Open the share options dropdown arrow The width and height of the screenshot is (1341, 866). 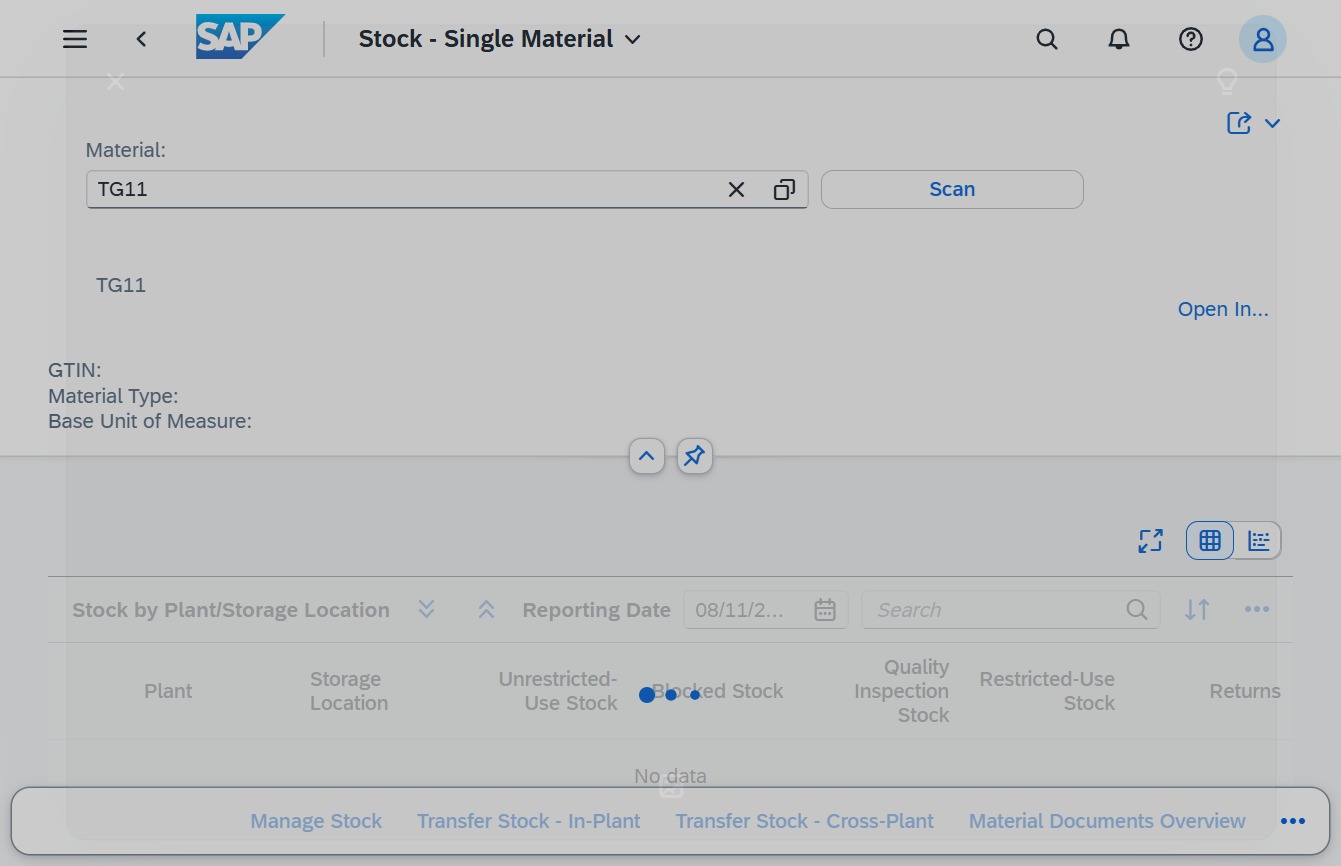(1272, 123)
